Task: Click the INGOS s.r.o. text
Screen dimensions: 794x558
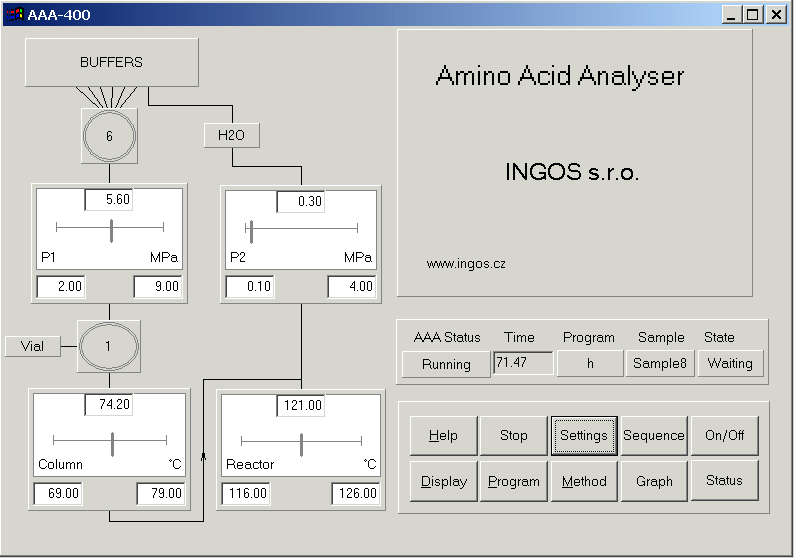Action: click(572, 172)
